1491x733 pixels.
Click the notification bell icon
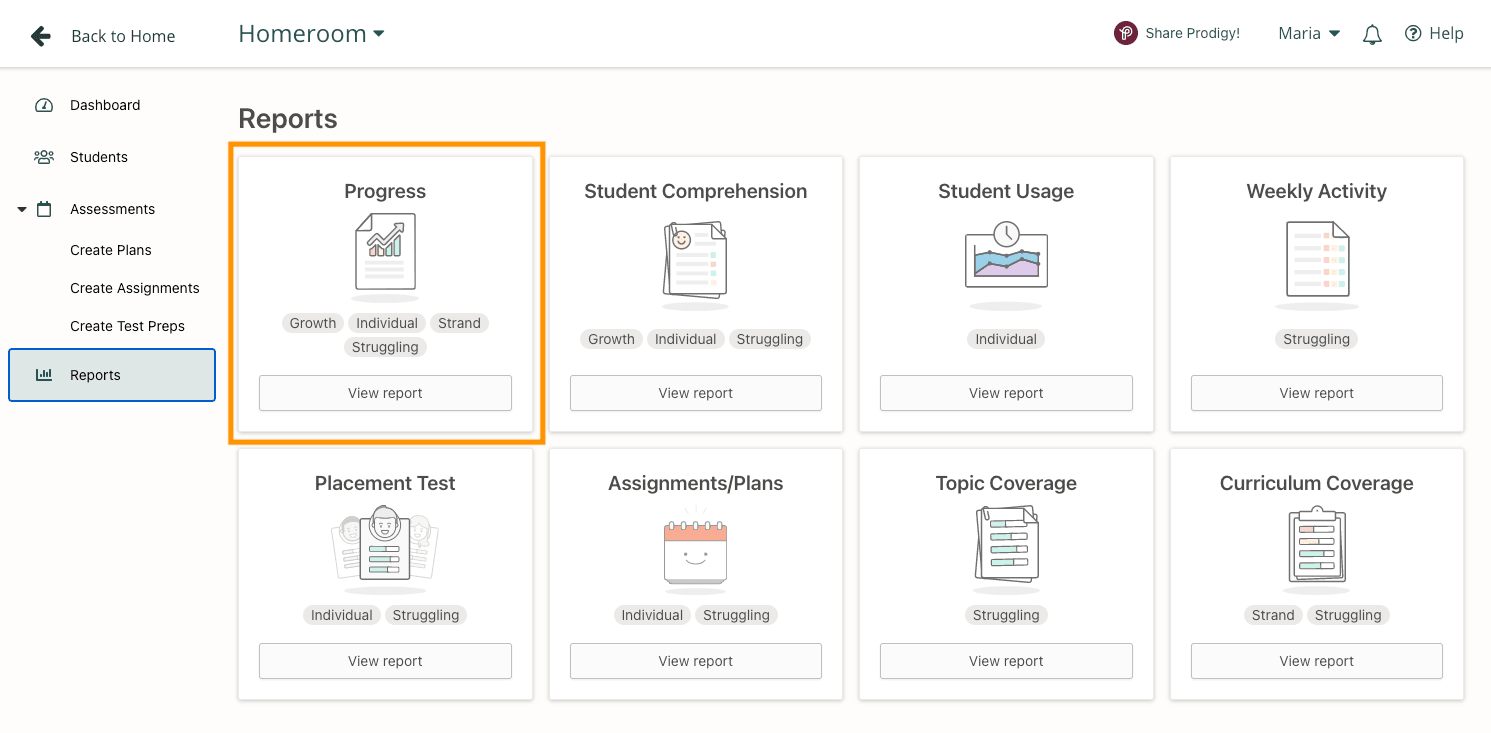pyautogui.click(x=1372, y=33)
